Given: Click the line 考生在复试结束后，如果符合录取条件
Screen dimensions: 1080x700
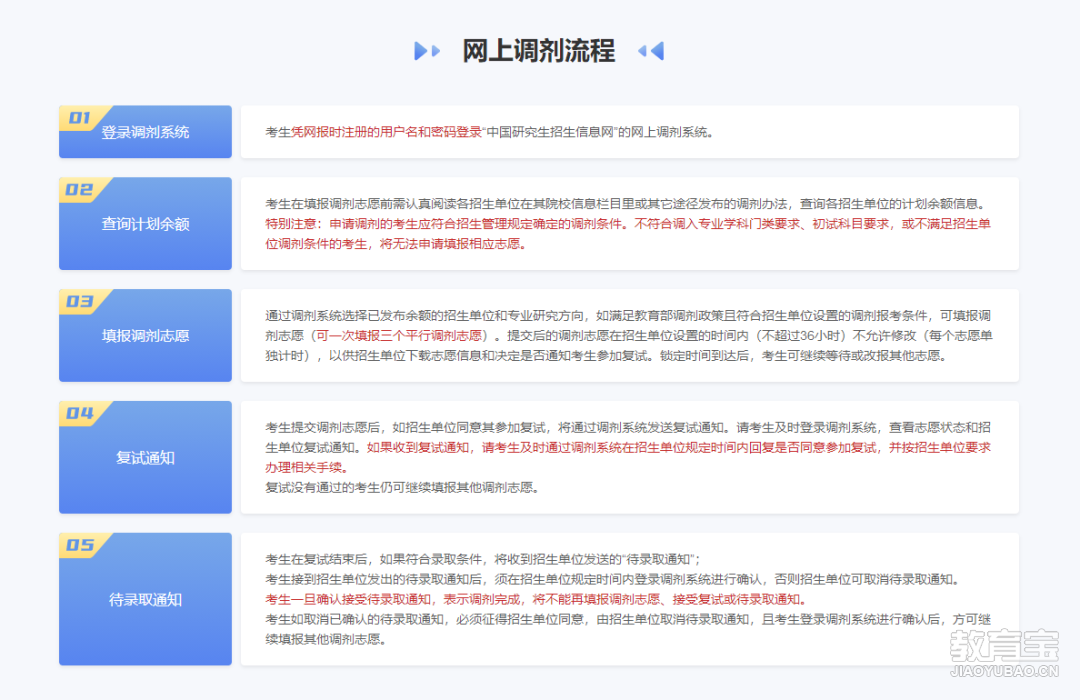Looking at the screenshot, I should pyautogui.click(x=483, y=559).
